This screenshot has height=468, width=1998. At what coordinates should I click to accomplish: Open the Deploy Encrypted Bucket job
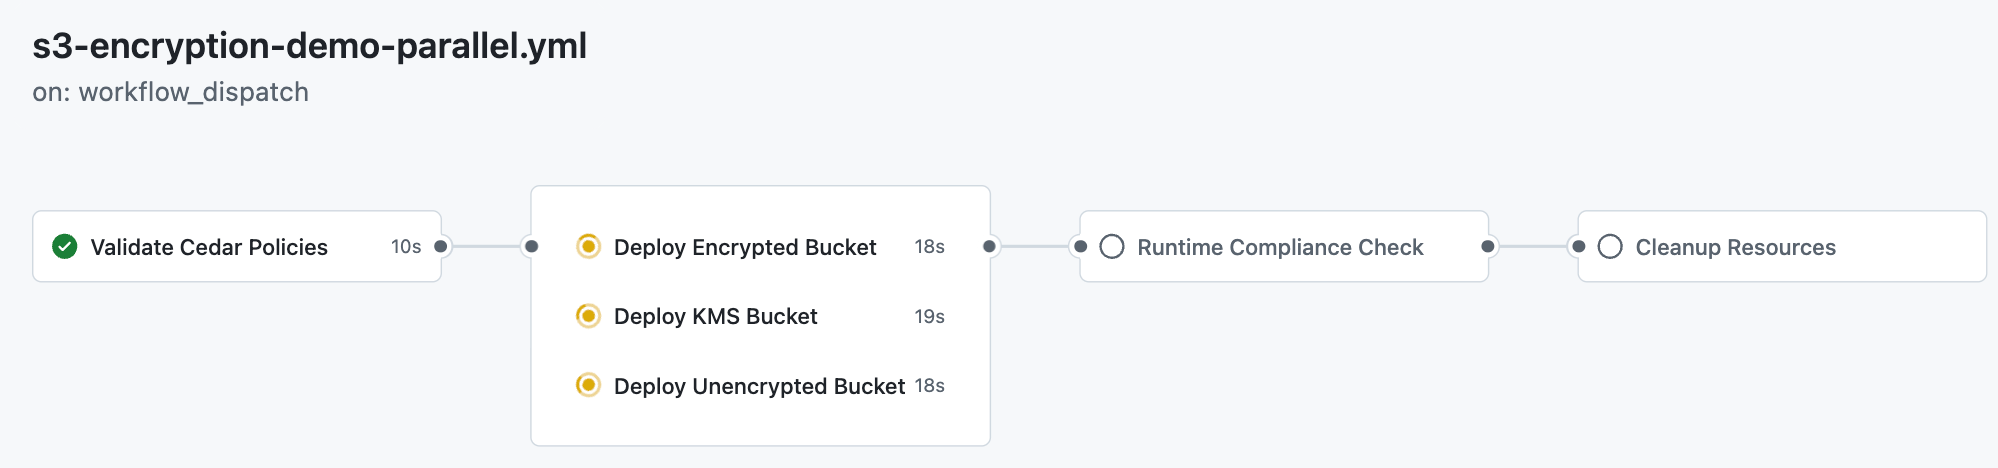click(744, 247)
